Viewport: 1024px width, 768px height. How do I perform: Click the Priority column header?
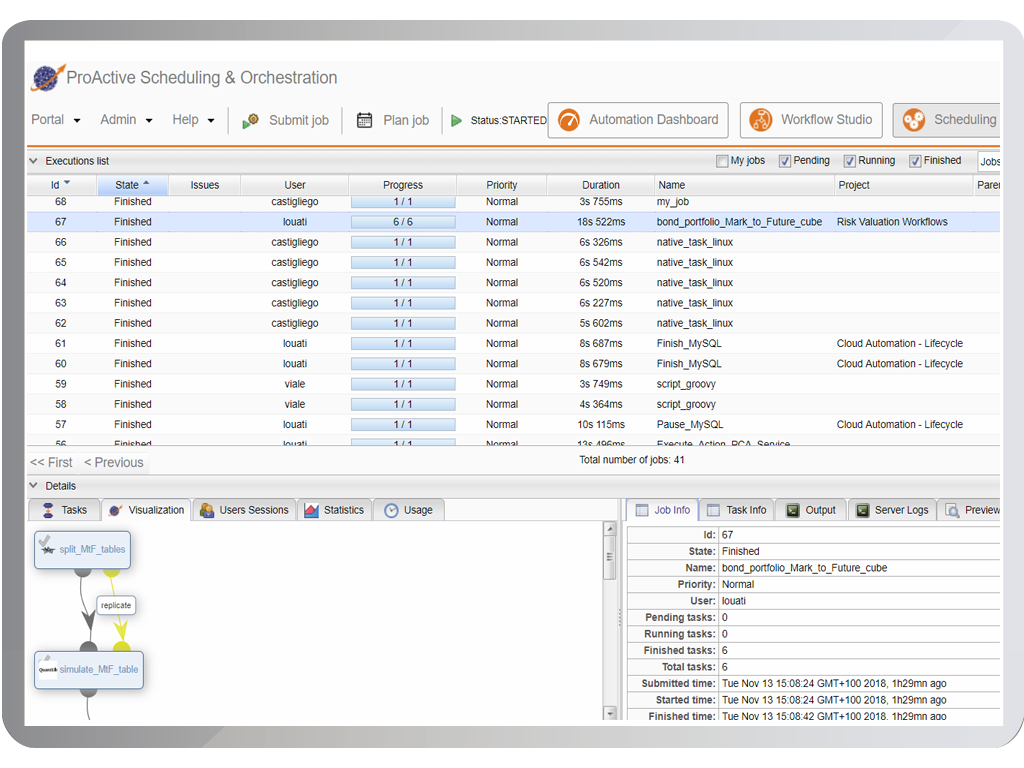(502, 185)
